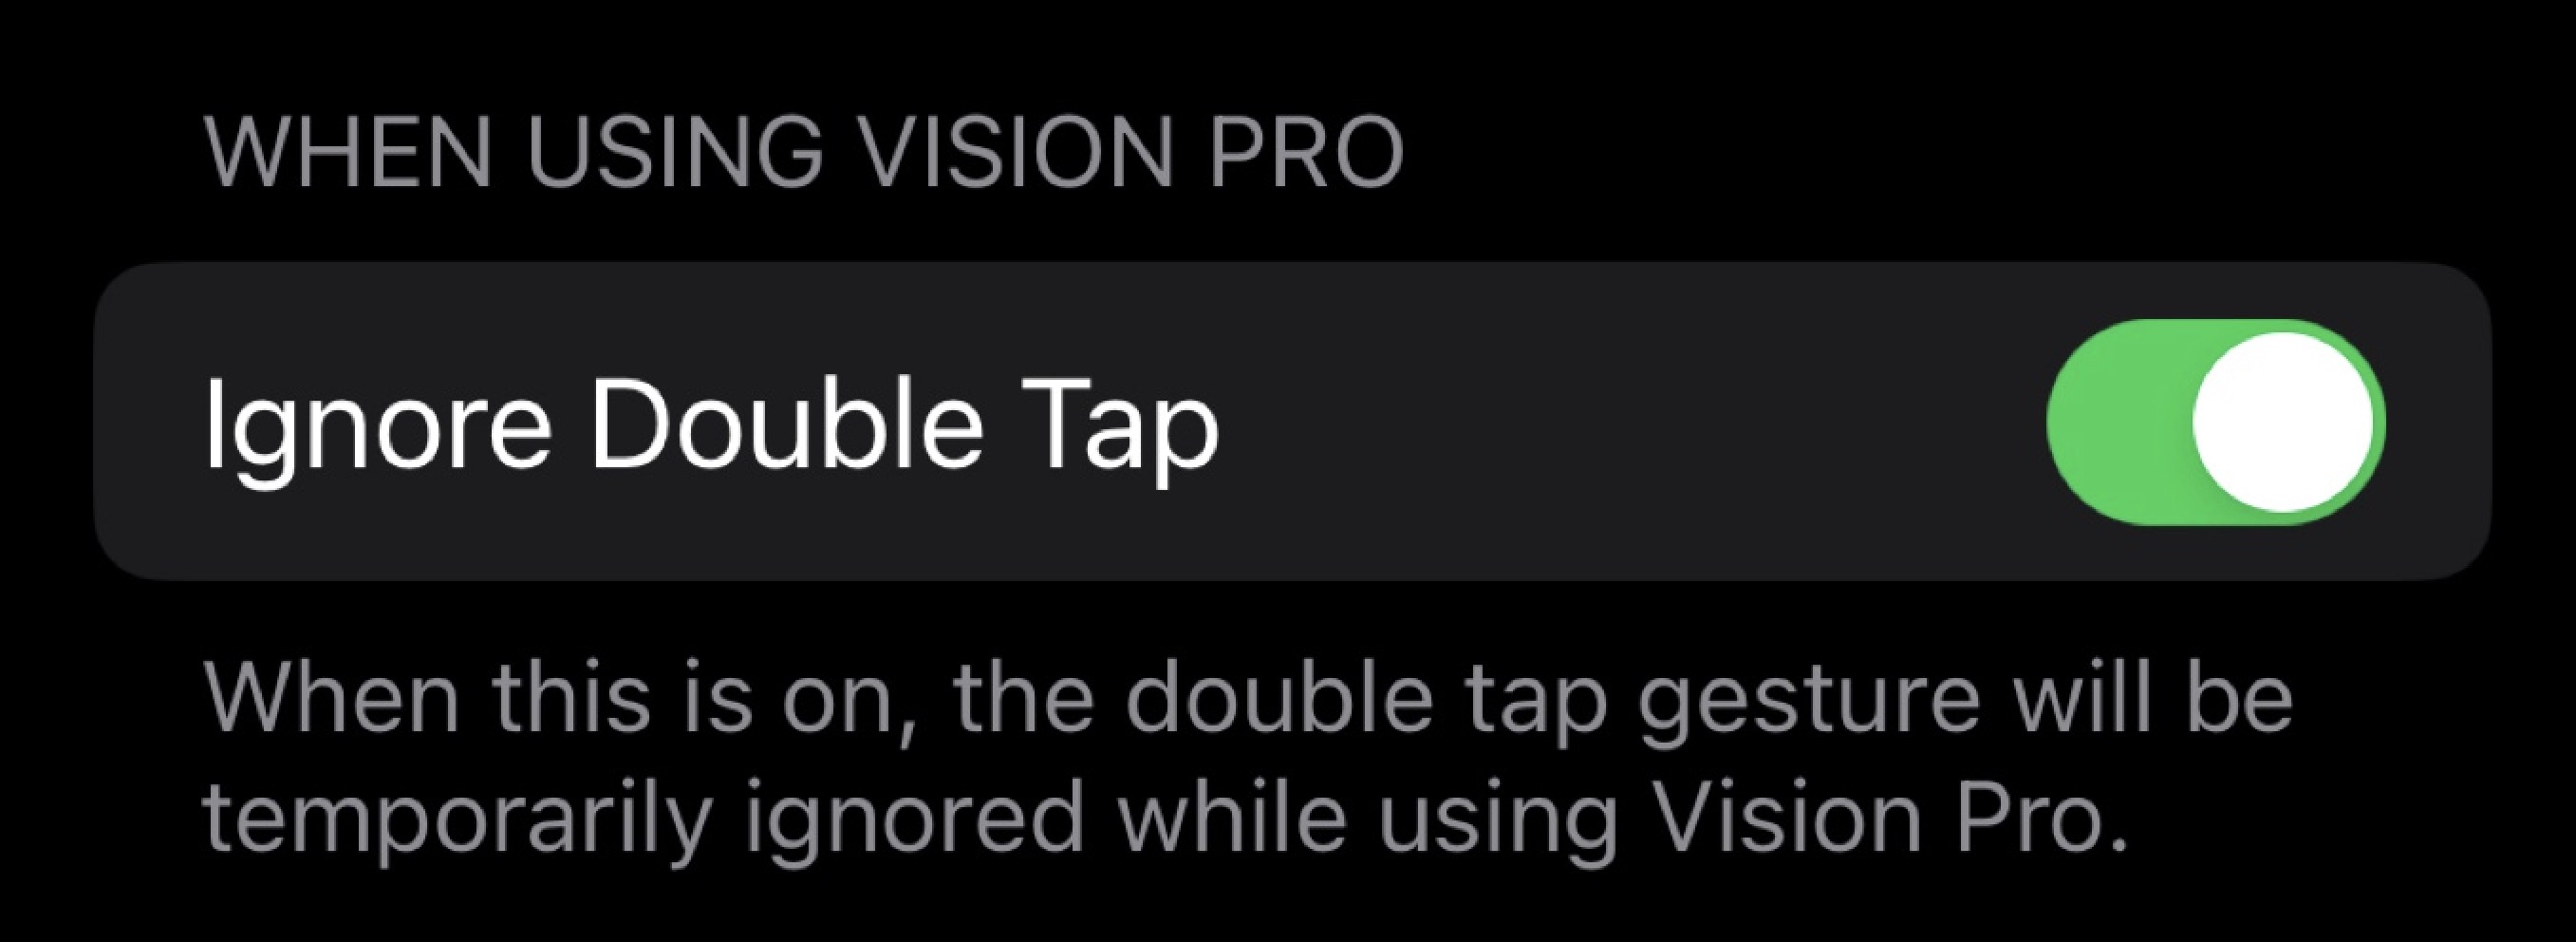
Task: Click 'Vision Pro.' ending the footer note
Action: 1888,818
